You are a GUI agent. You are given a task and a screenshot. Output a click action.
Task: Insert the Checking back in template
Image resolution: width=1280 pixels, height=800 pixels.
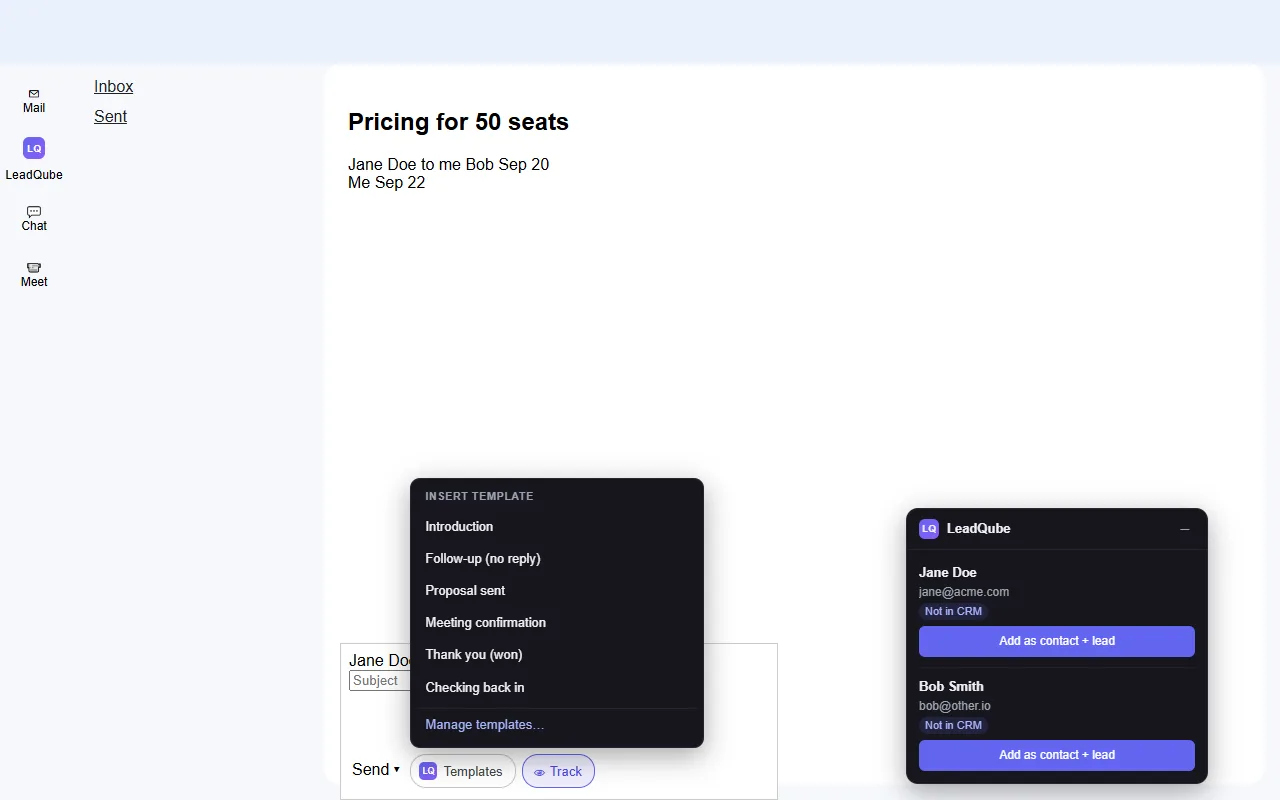[x=557, y=688]
